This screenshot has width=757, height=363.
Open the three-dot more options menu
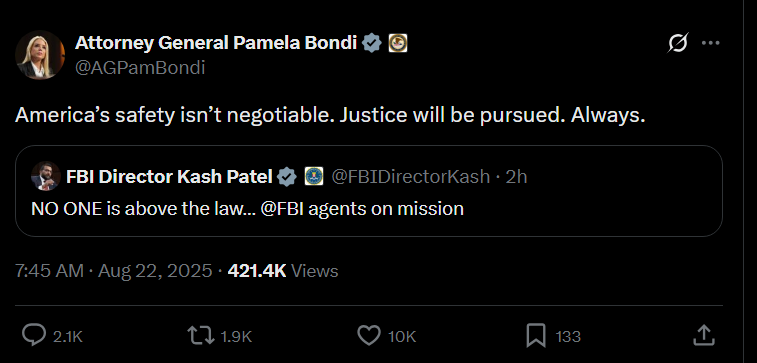pos(711,43)
